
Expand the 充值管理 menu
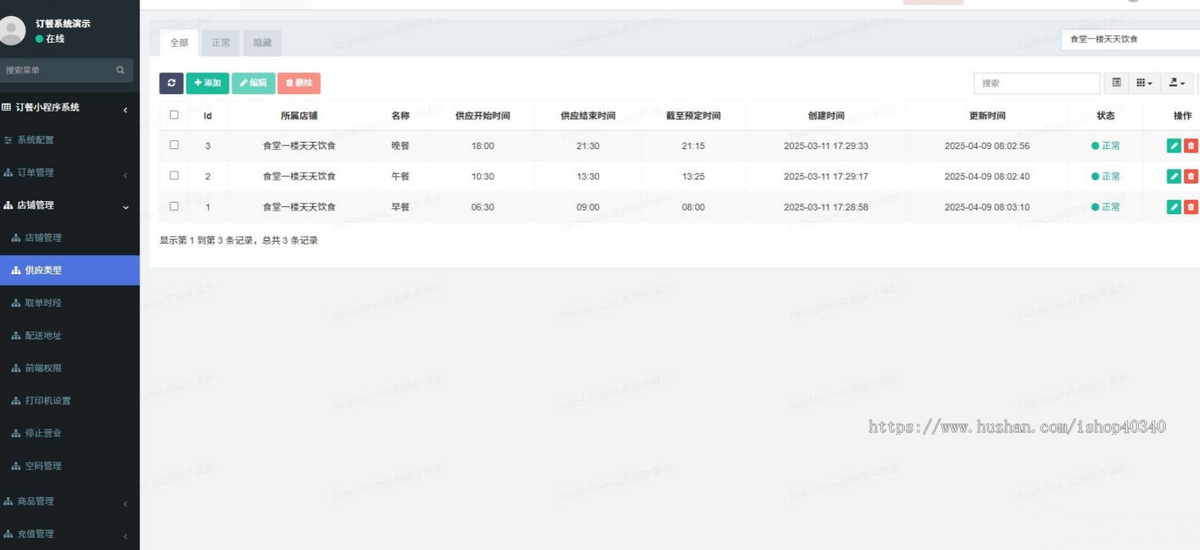pos(70,534)
